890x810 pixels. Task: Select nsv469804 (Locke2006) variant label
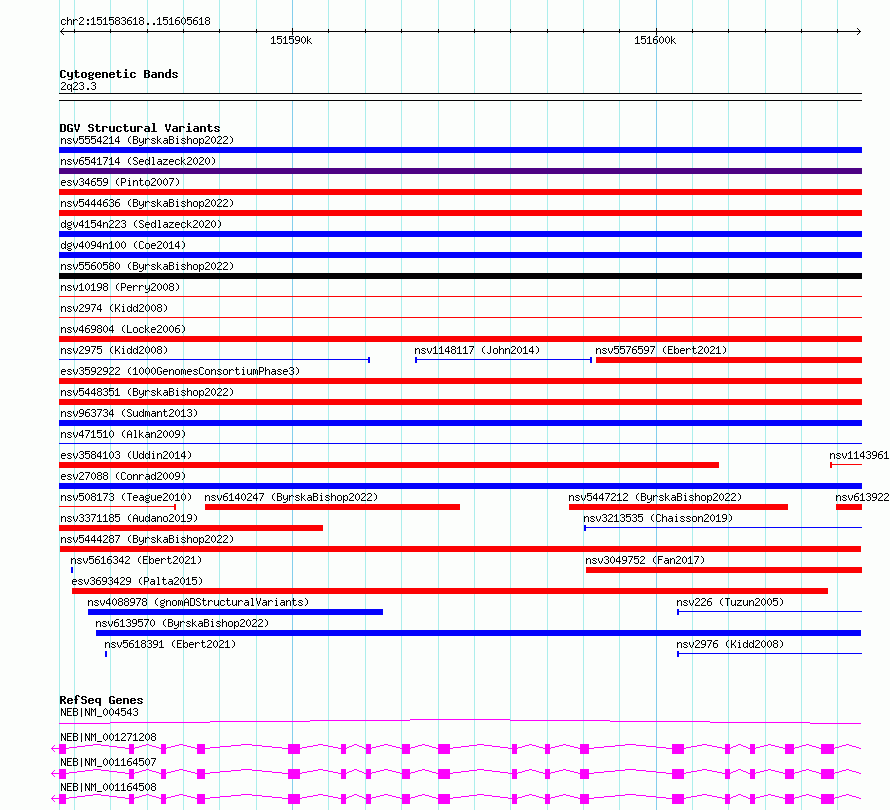click(x=123, y=329)
